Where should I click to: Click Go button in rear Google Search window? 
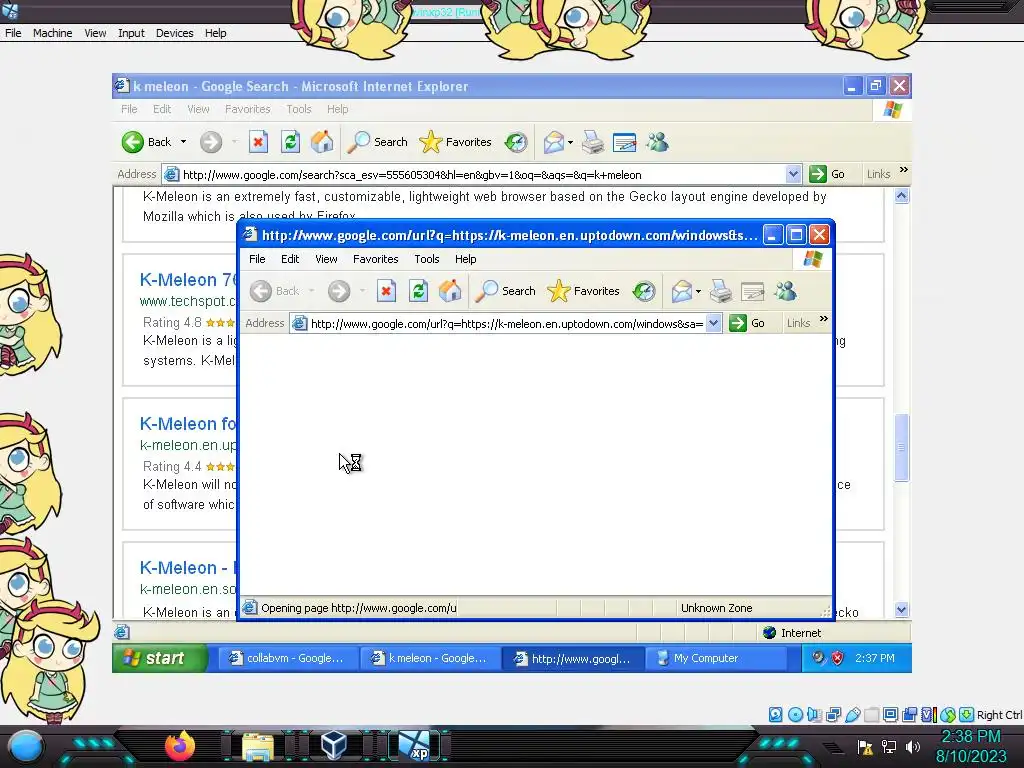tap(827, 174)
